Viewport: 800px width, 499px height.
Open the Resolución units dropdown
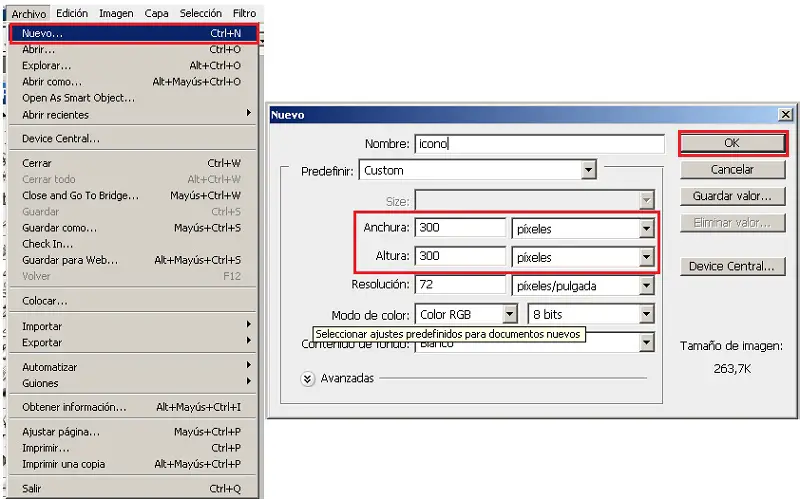click(x=583, y=286)
